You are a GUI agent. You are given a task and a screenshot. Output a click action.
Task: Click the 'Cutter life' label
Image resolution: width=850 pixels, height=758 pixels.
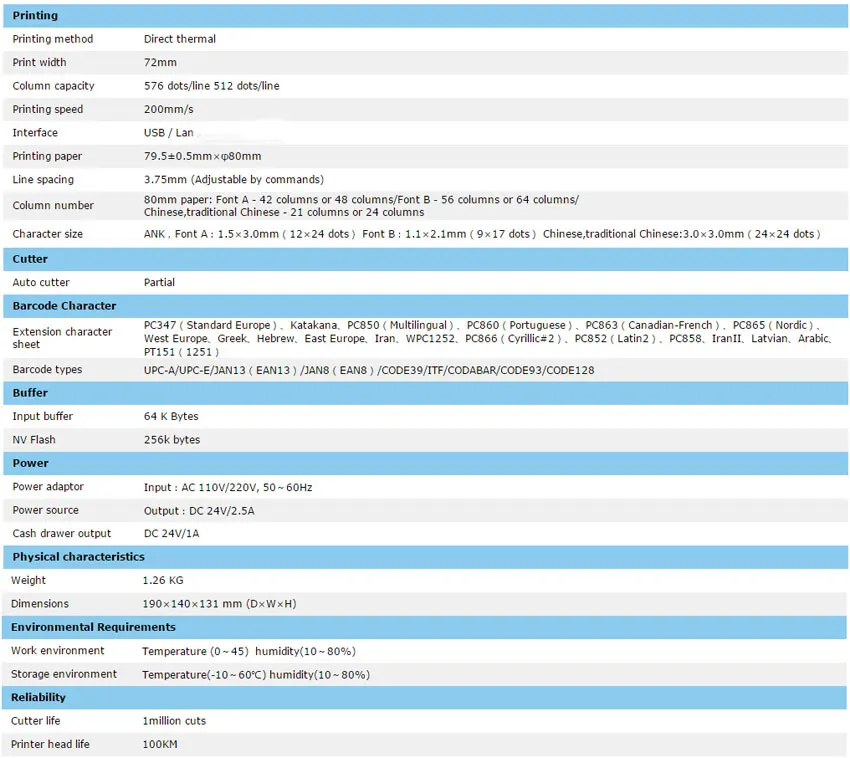point(35,721)
